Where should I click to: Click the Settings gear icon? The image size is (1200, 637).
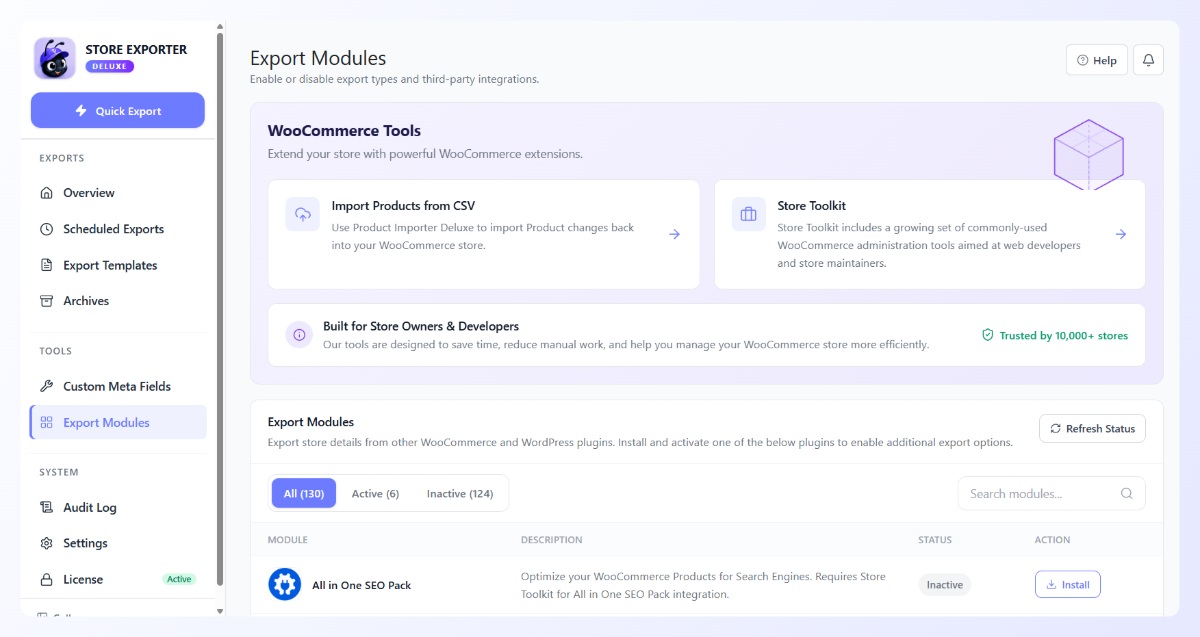pyautogui.click(x=46, y=543)
